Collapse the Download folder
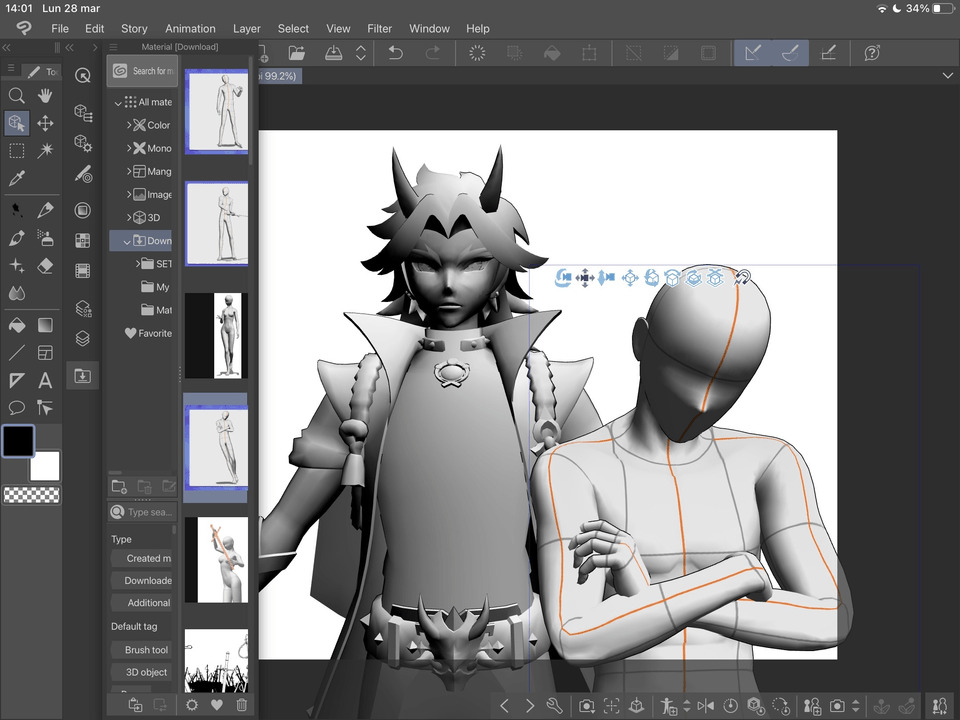 tap(127, 241)
